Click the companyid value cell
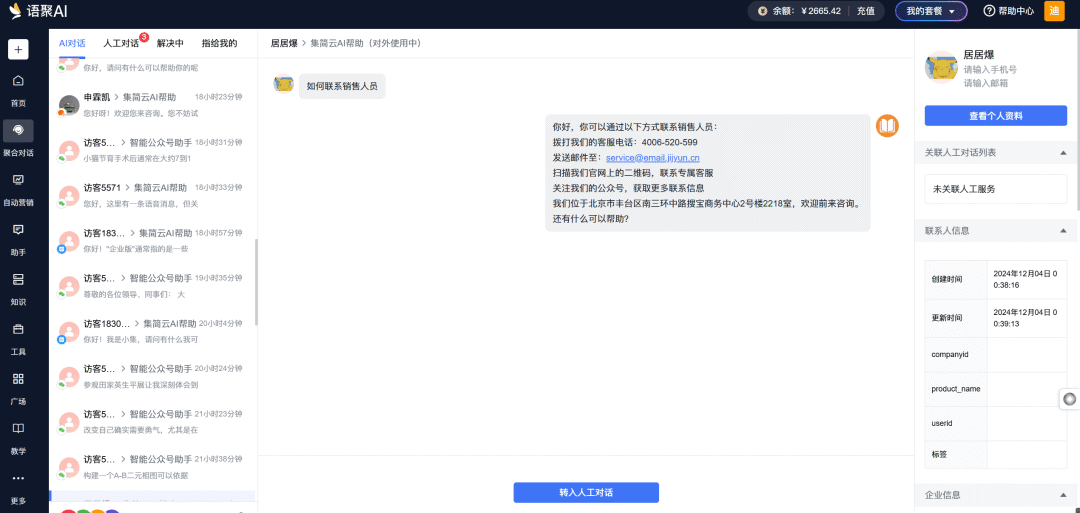The width and height of the screenshot is (1080, 513). coord(1026,354)
